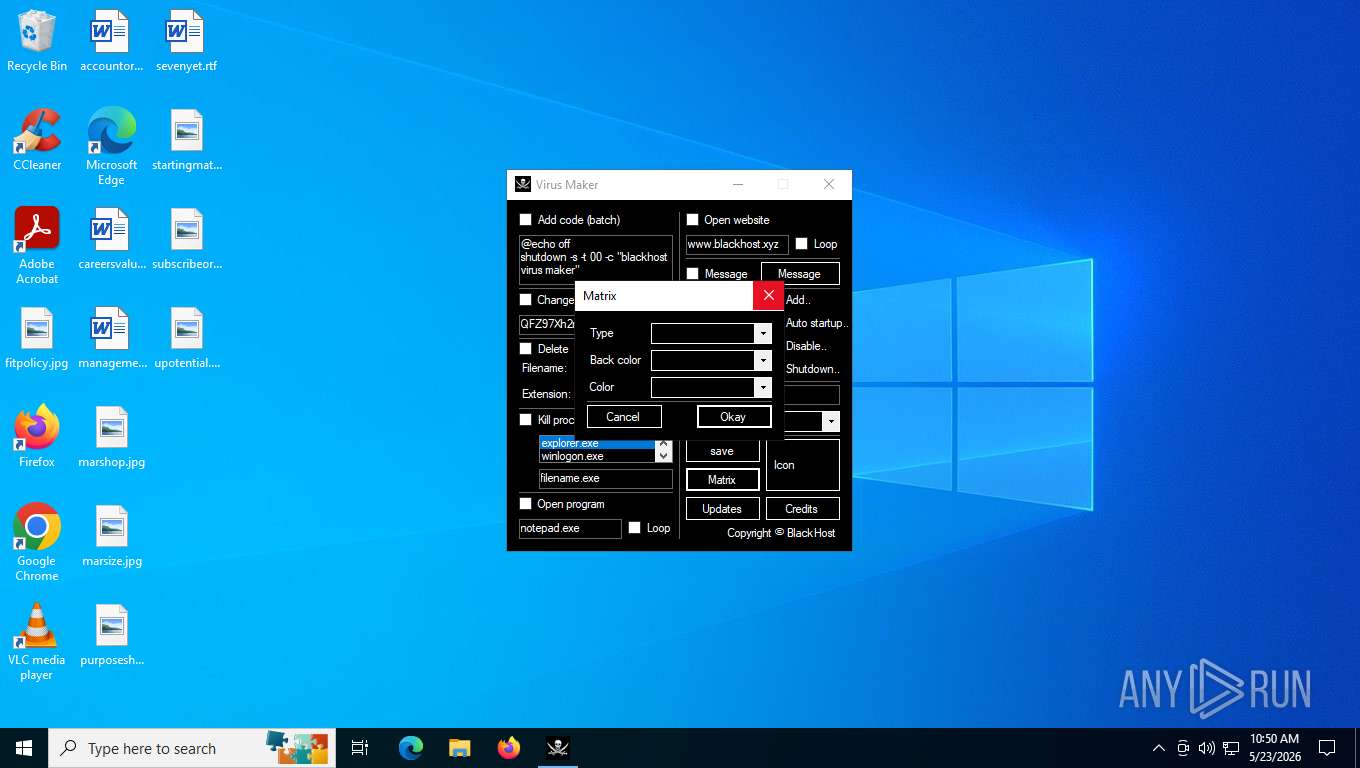
Task: Click the volume speaker tray icon
Action: 1206,748
